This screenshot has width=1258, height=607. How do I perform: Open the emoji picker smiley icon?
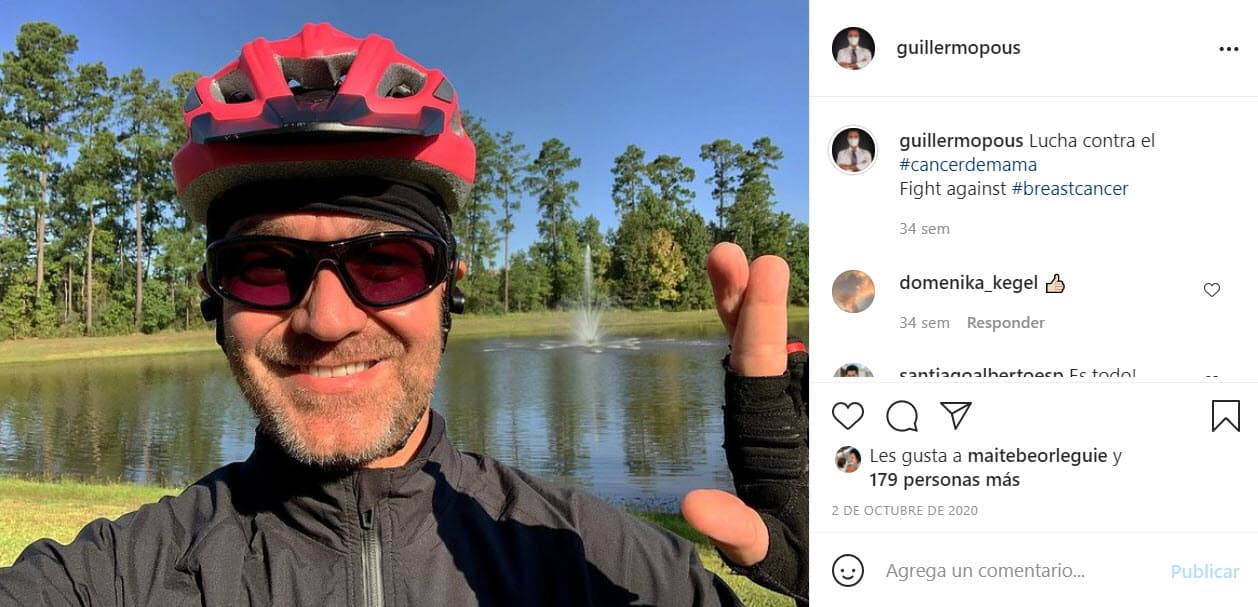pyautogui.click(x=848, y=570)
